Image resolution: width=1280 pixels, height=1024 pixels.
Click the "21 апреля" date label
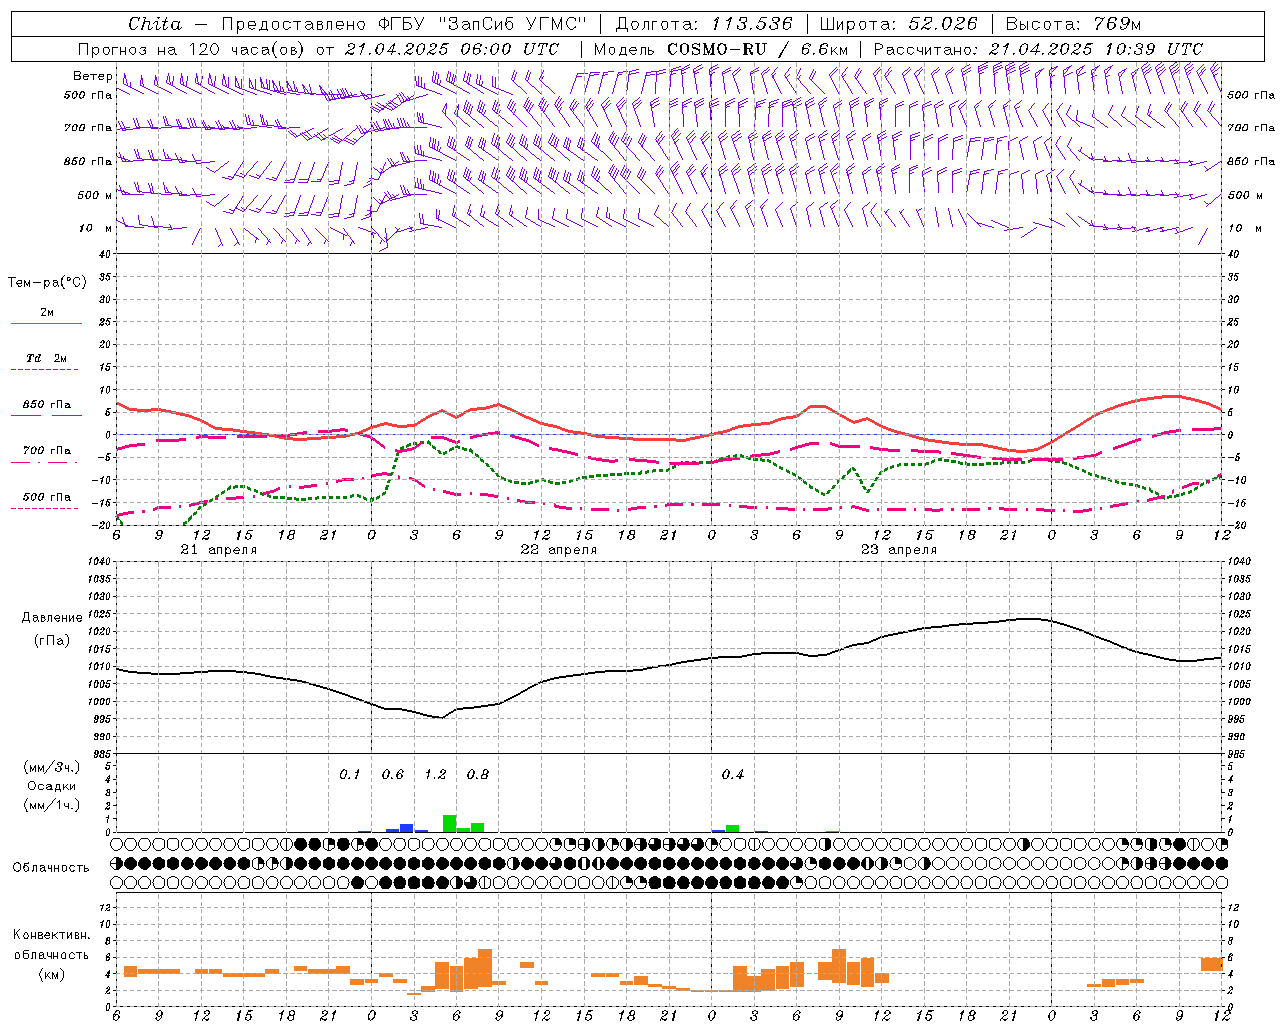(x=218, y=550)
